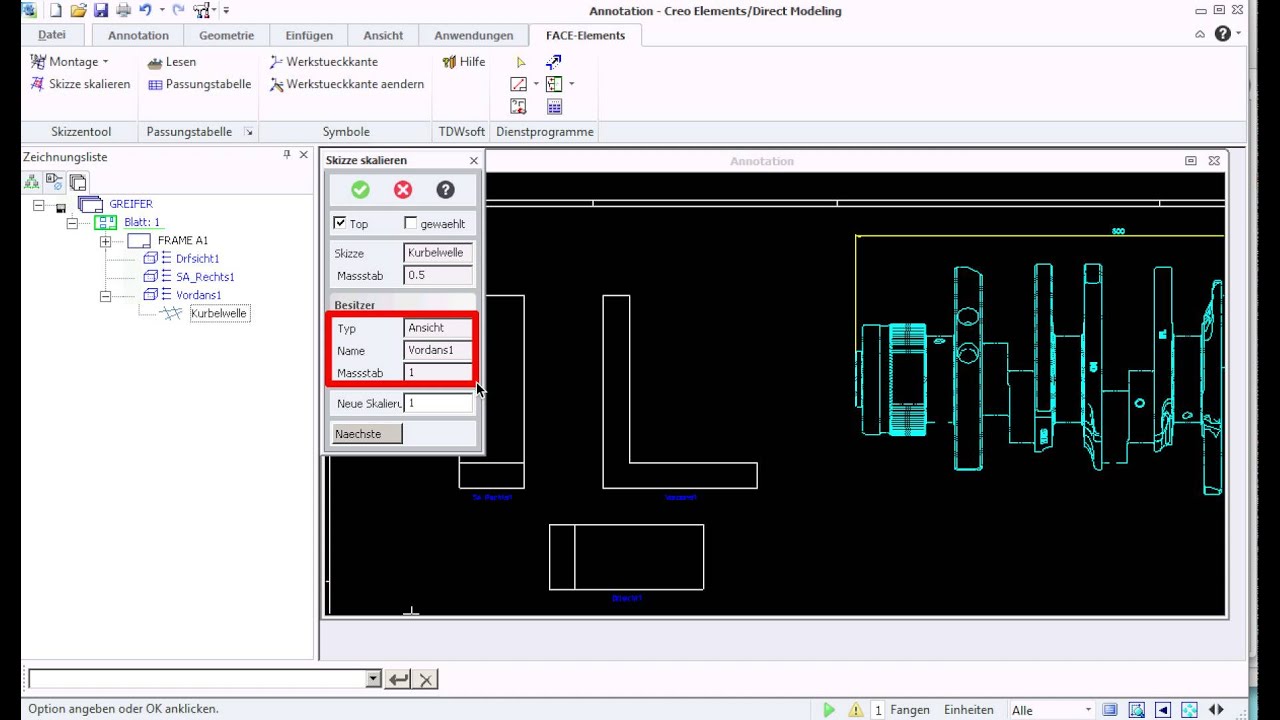Image resolution: width=1280 pixels, height=720 pixels.
Task: Click the Skizze field showing Kurbelwelle
Action: (x=438, y=253)
